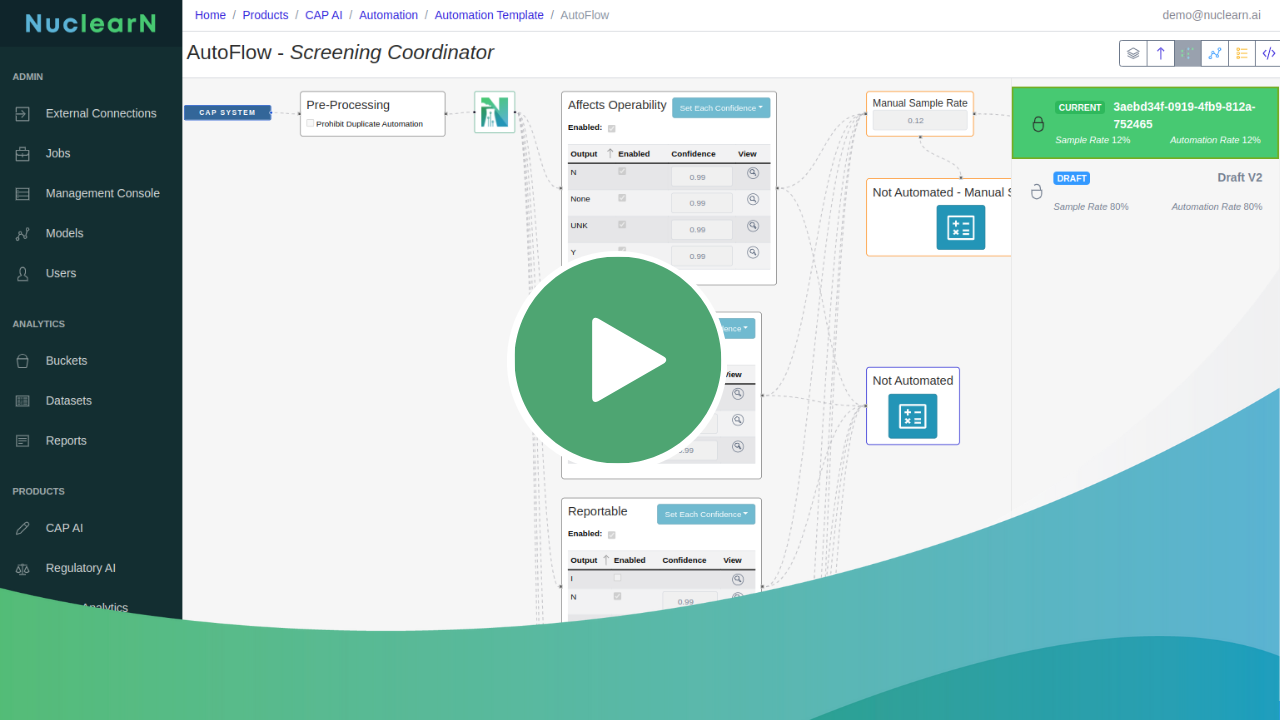
Task: View the UNK output in Affects Operability
Action: click(753, 226)
